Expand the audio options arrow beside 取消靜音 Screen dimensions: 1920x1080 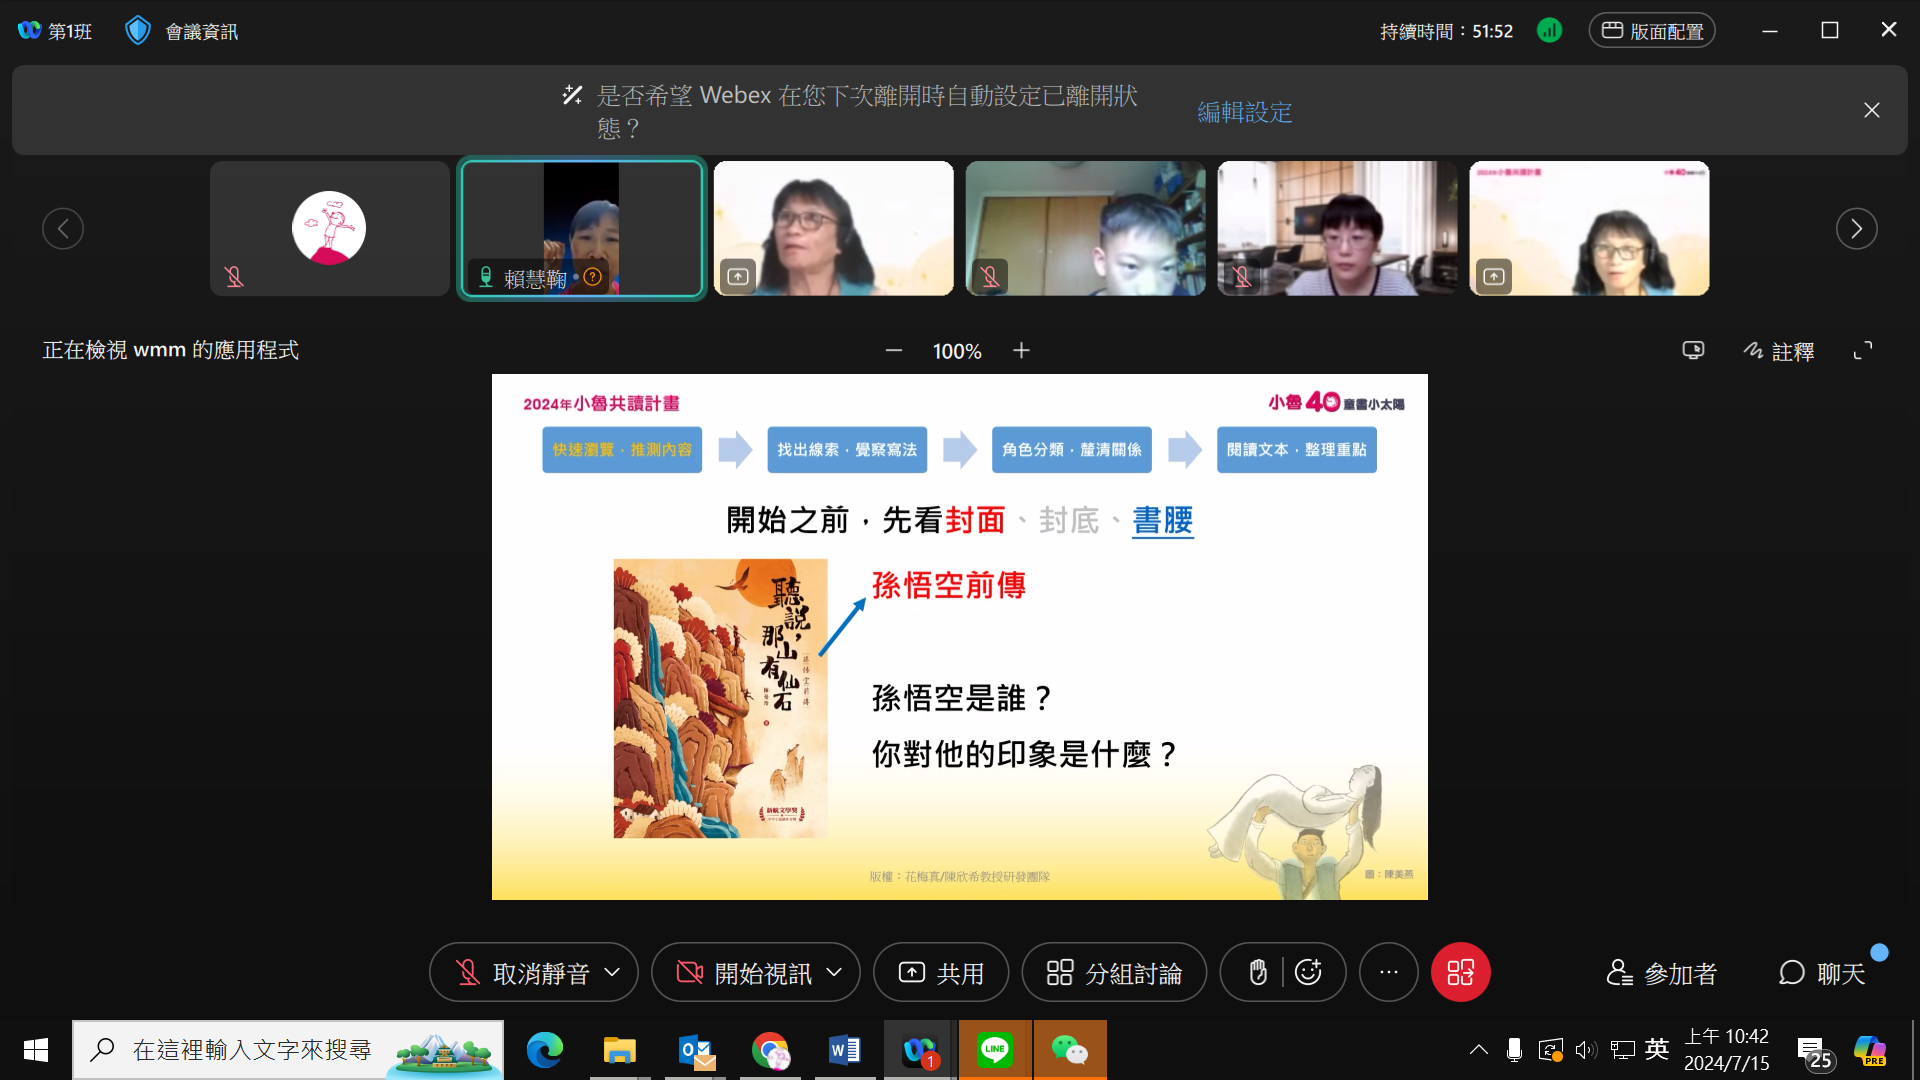click(613, 972)
